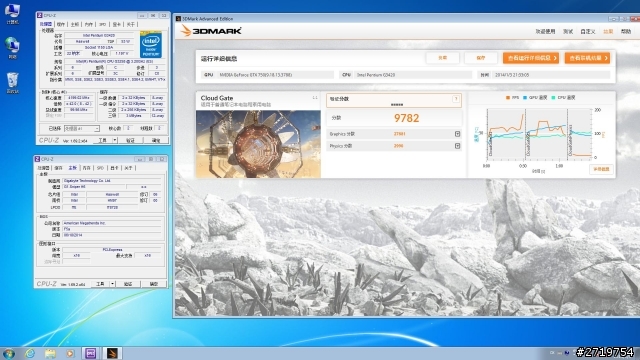Expand the Physics score row

[x=457, y=146]
